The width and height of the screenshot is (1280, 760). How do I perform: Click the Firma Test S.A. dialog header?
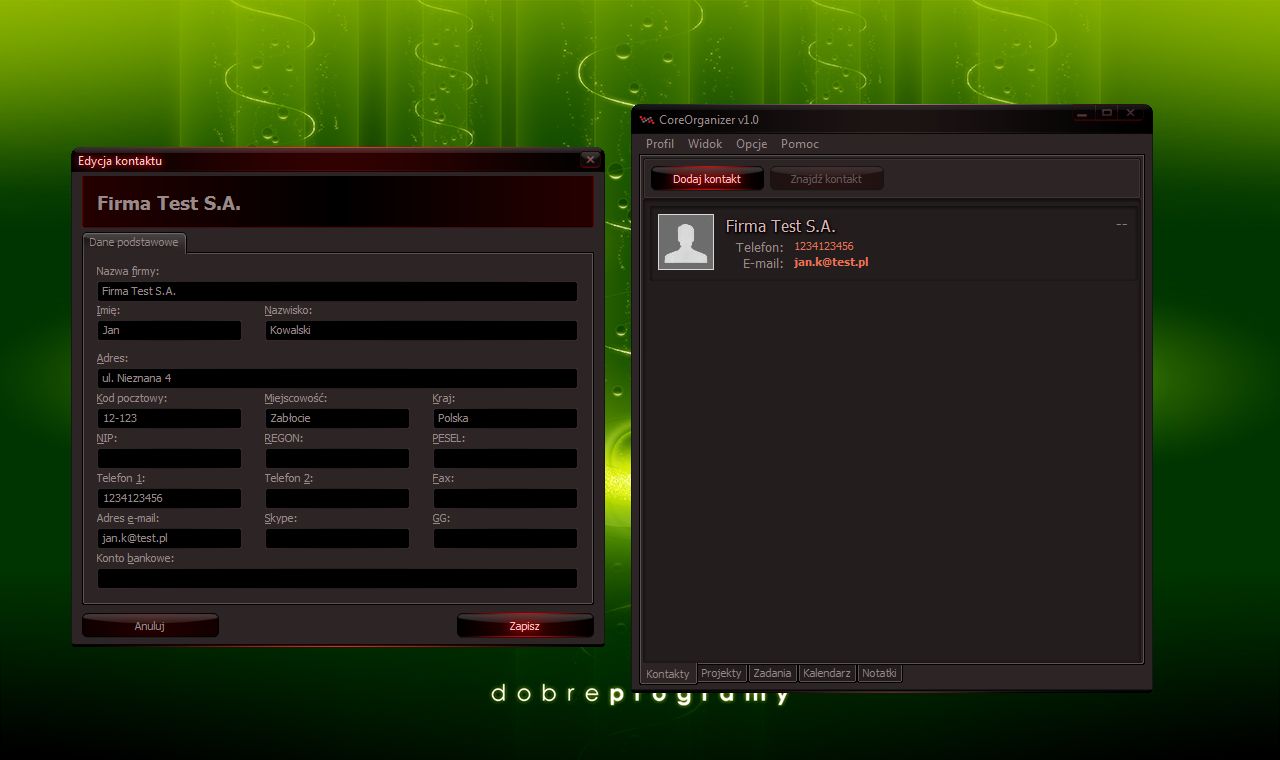click(x=337, y=202)
